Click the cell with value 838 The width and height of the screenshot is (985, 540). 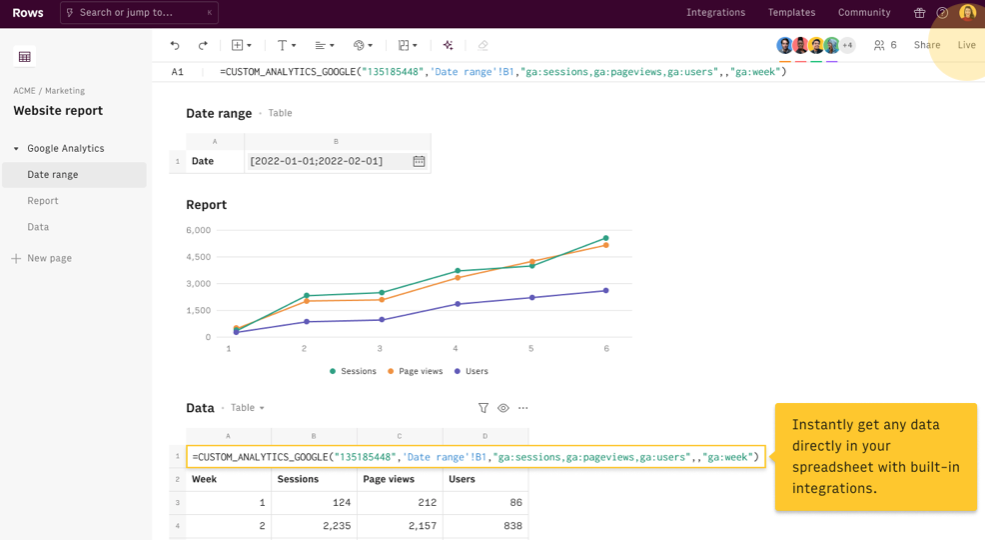[x=486, y=526]
